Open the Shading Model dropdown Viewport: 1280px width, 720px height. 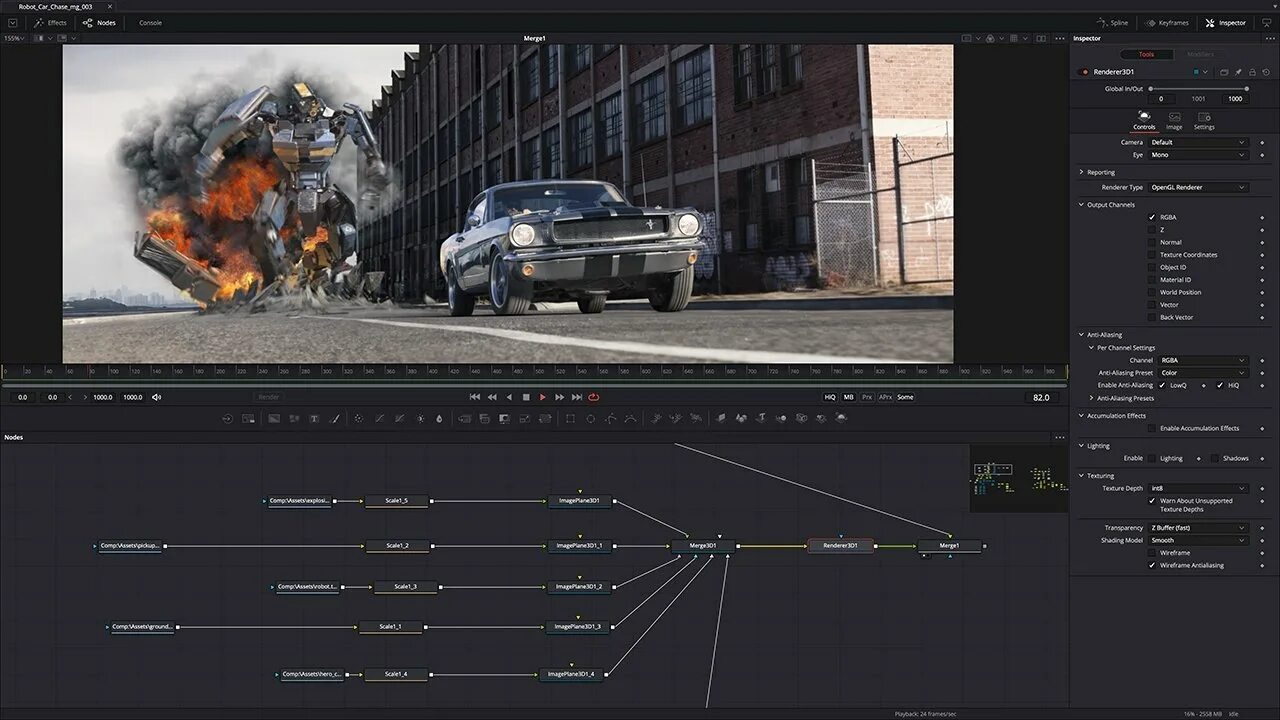click(x=1198, y=540)
